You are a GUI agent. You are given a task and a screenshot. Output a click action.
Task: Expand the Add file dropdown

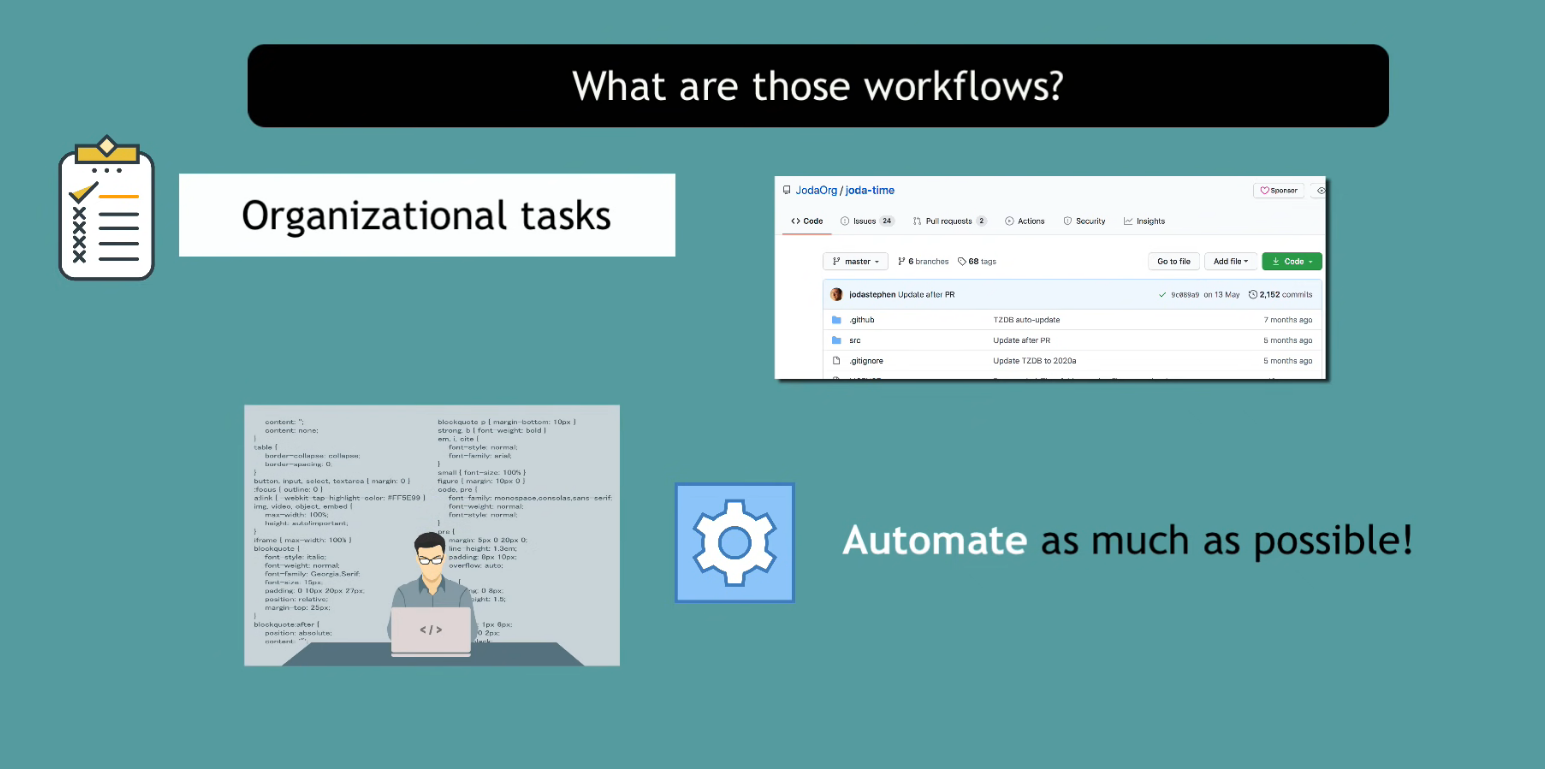tap(1230, 261)
